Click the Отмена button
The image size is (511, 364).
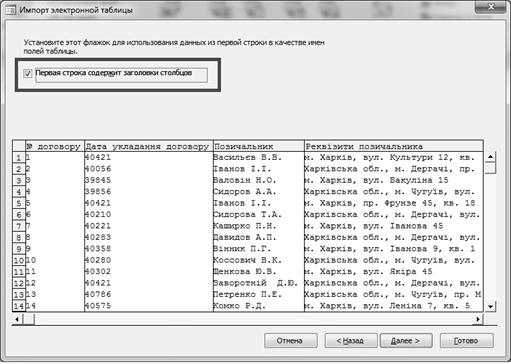tap(290, 341)
